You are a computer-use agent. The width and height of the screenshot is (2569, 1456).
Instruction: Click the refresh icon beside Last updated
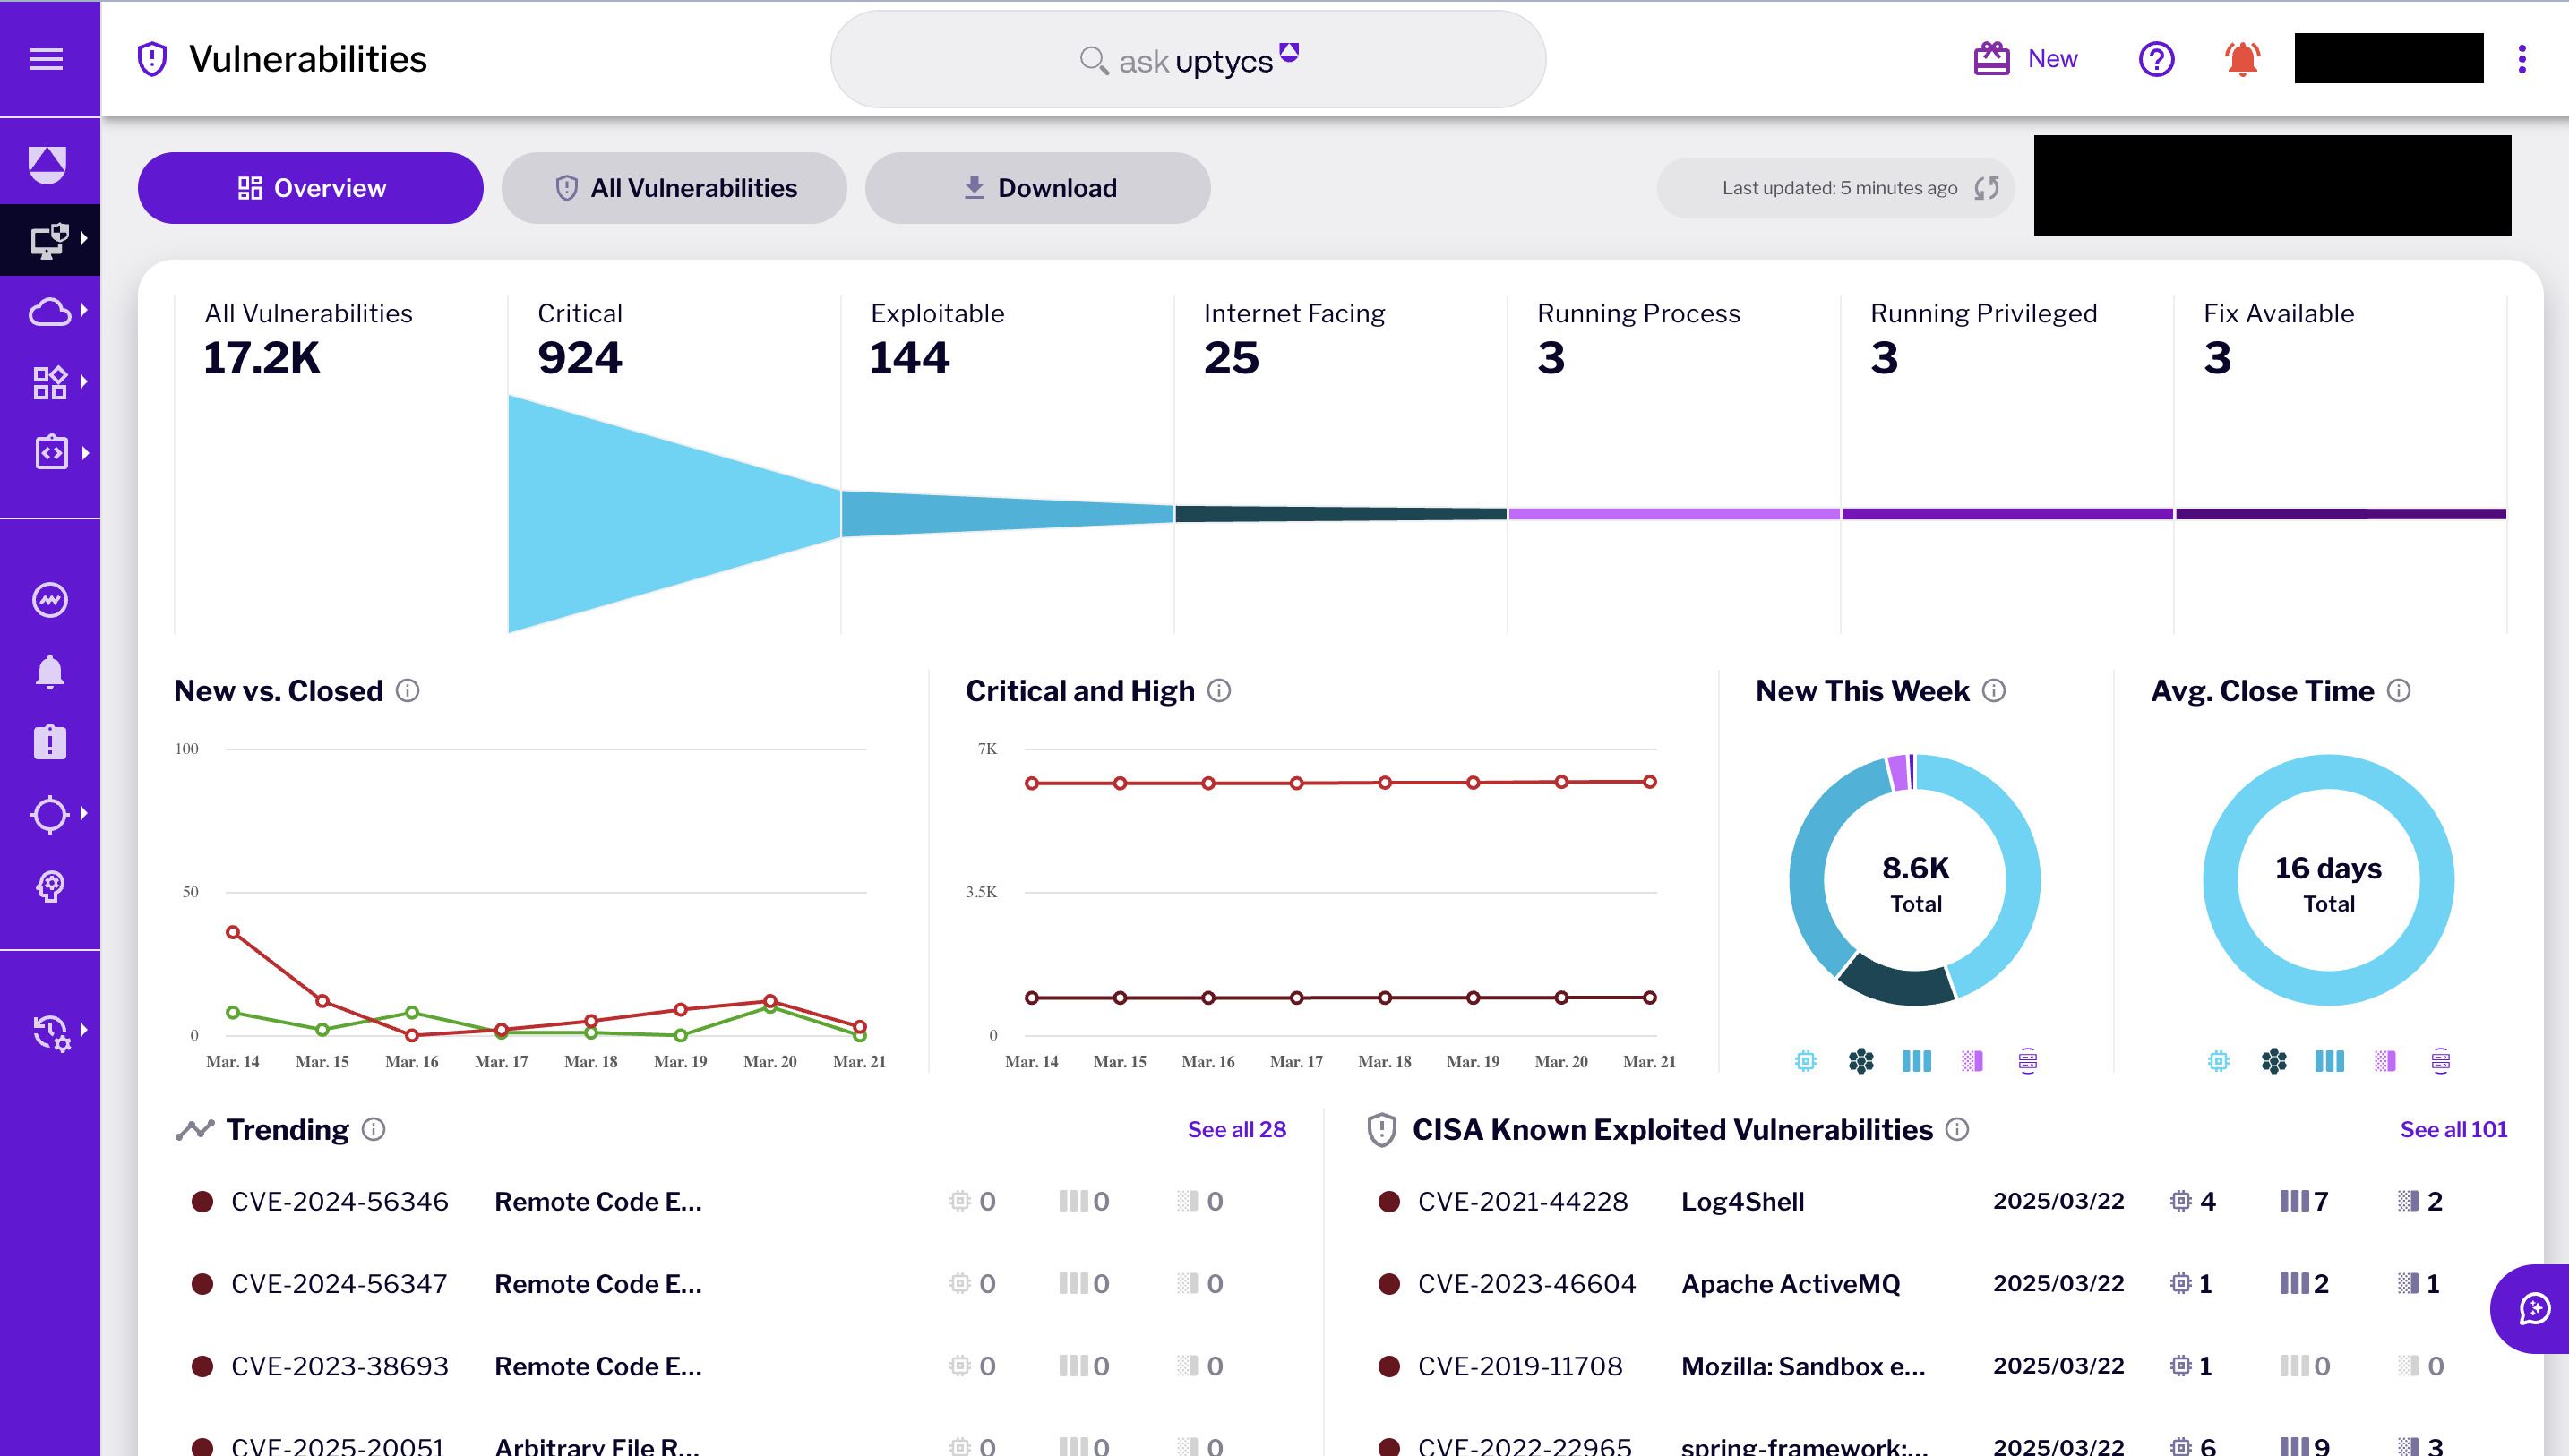[1987, 188]
